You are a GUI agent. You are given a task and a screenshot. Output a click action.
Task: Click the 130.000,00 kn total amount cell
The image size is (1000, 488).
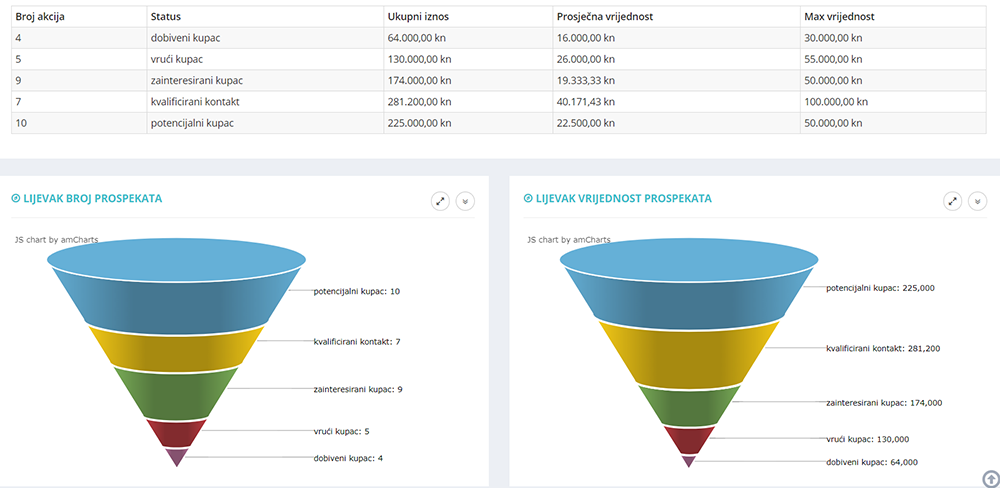[468, 59]
